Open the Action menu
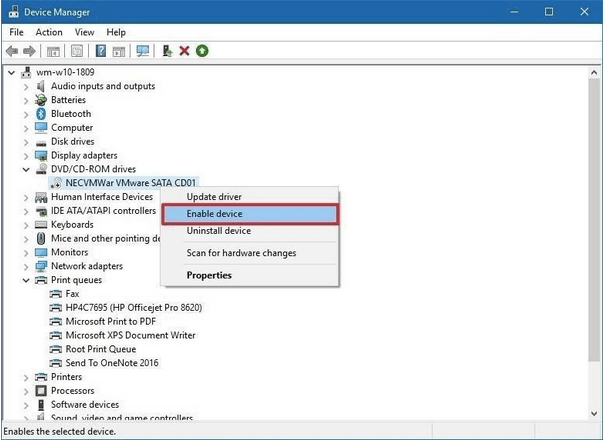 coord(49,32)
